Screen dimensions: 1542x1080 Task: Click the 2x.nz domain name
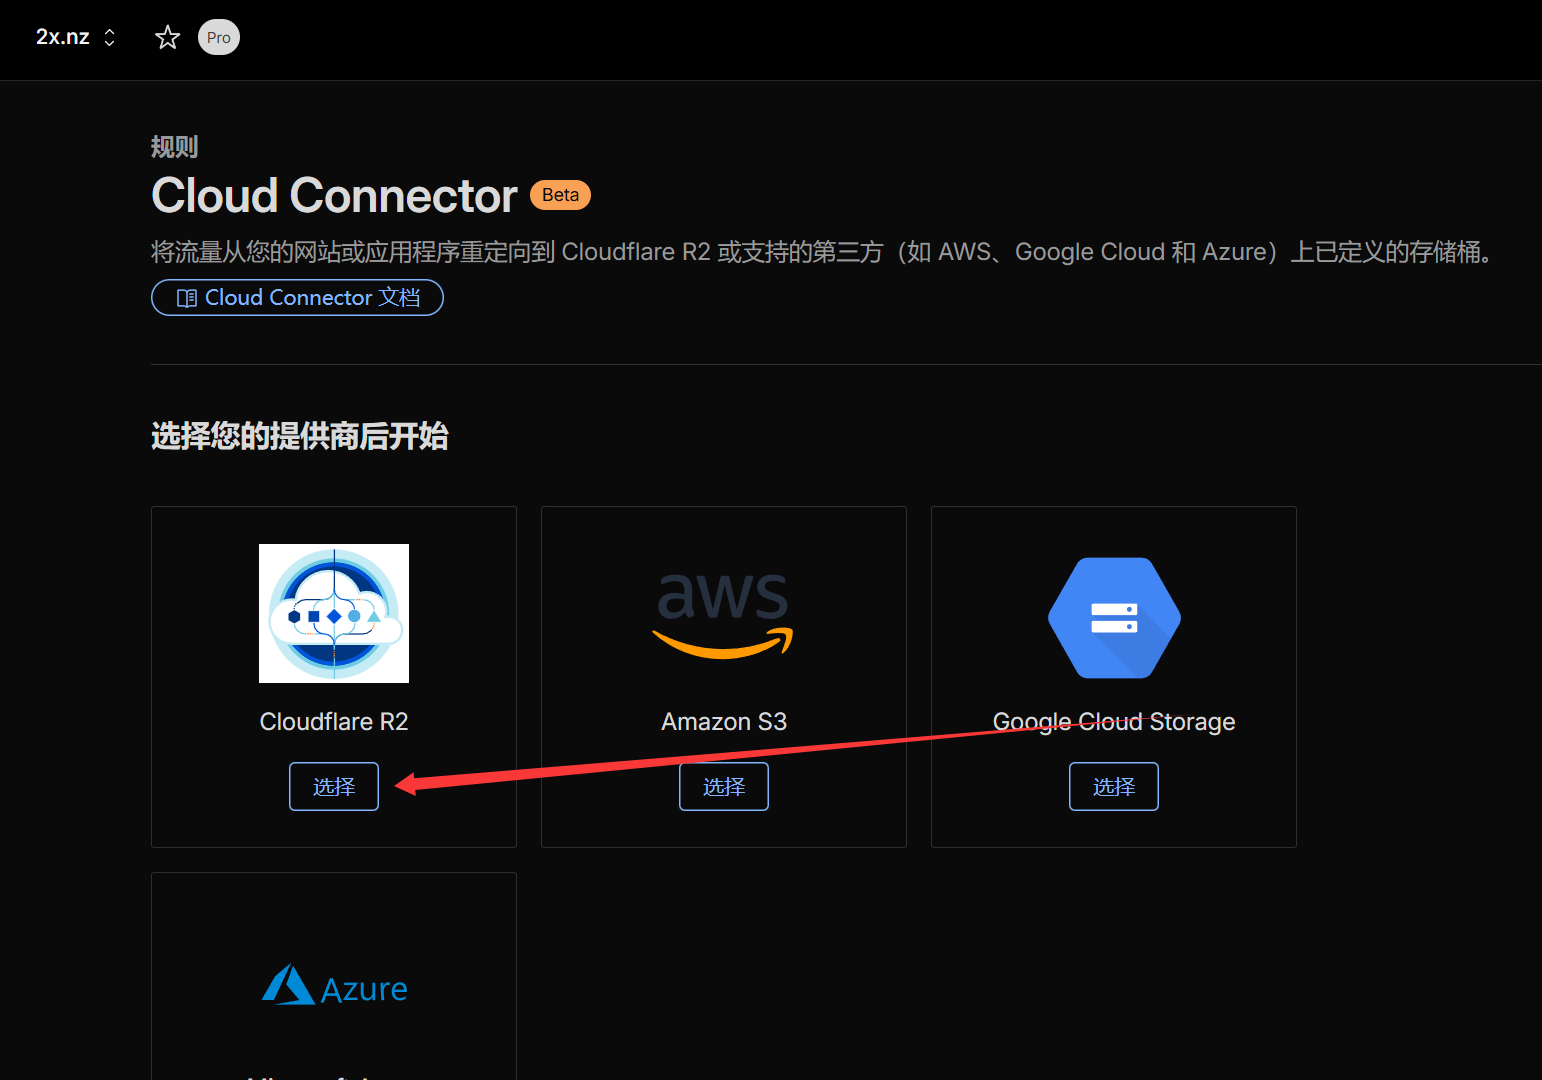click(62, 38)
